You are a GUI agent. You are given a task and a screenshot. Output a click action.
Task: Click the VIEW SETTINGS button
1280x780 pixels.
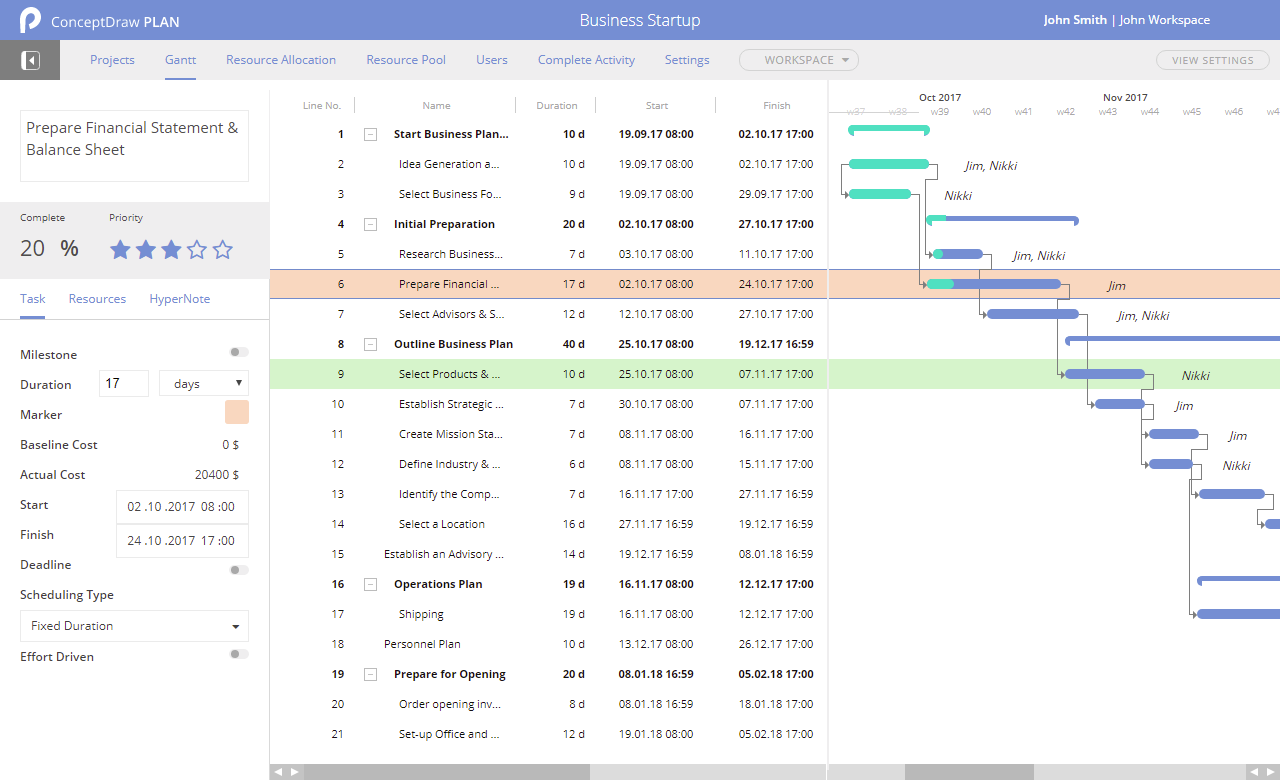(x=1212, y=60)
